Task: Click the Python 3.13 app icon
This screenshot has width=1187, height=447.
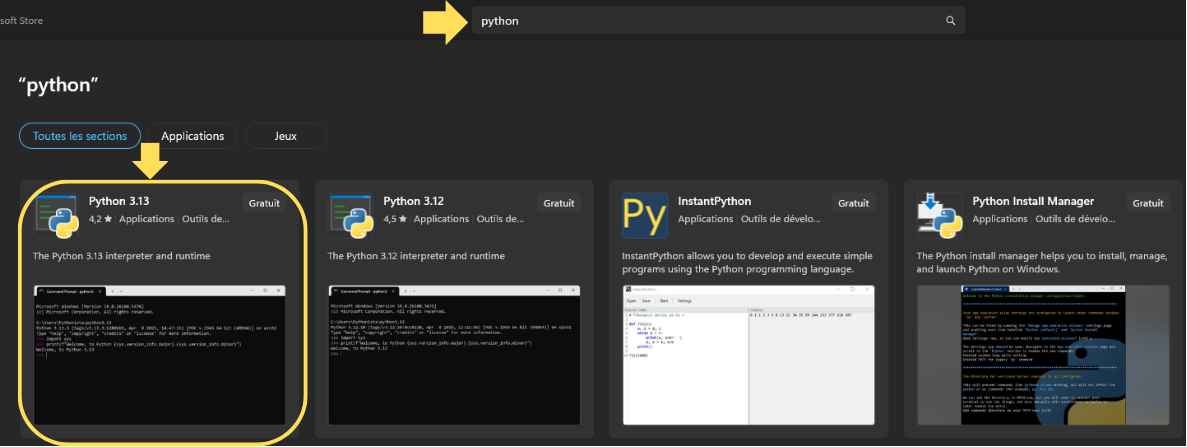Action: (x=56, y=215)
